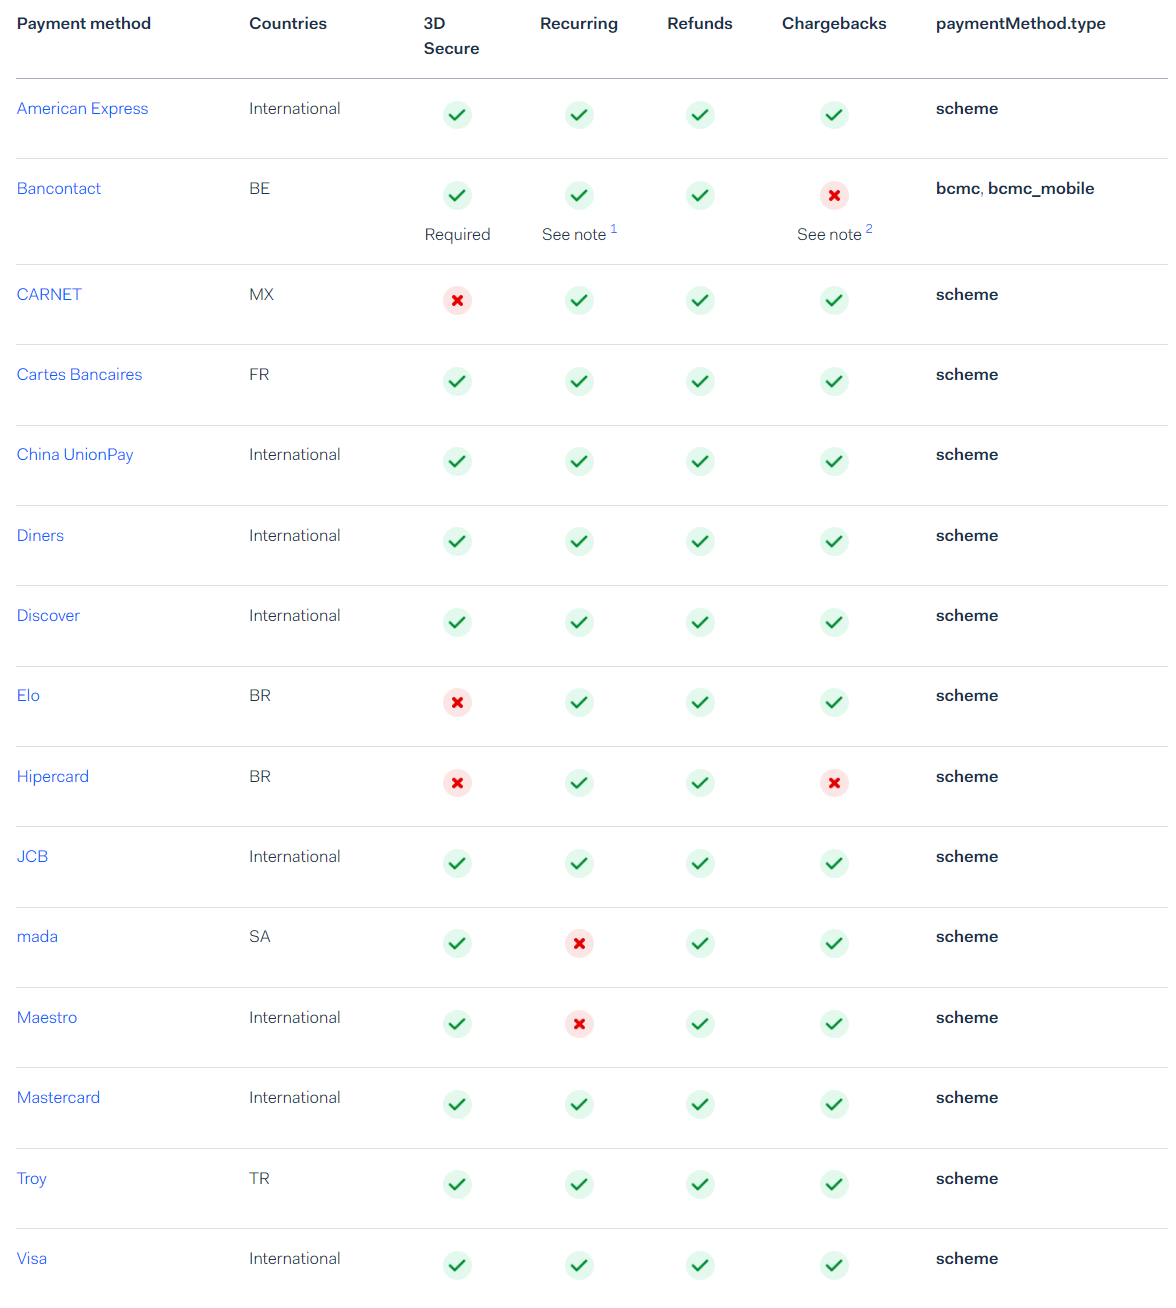Click Hipercard's Chargebacks red cross icon
1176x1308 pixels.
pos(834,783)
